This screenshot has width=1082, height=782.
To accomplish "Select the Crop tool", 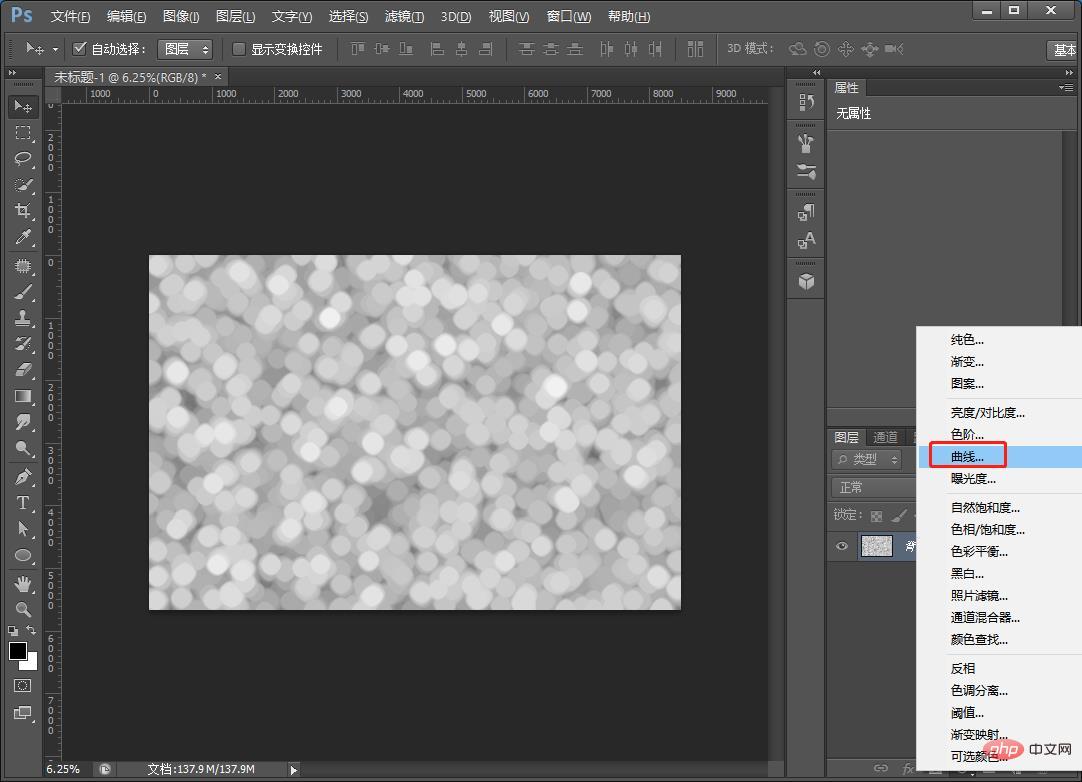I will tap(23, 211).
